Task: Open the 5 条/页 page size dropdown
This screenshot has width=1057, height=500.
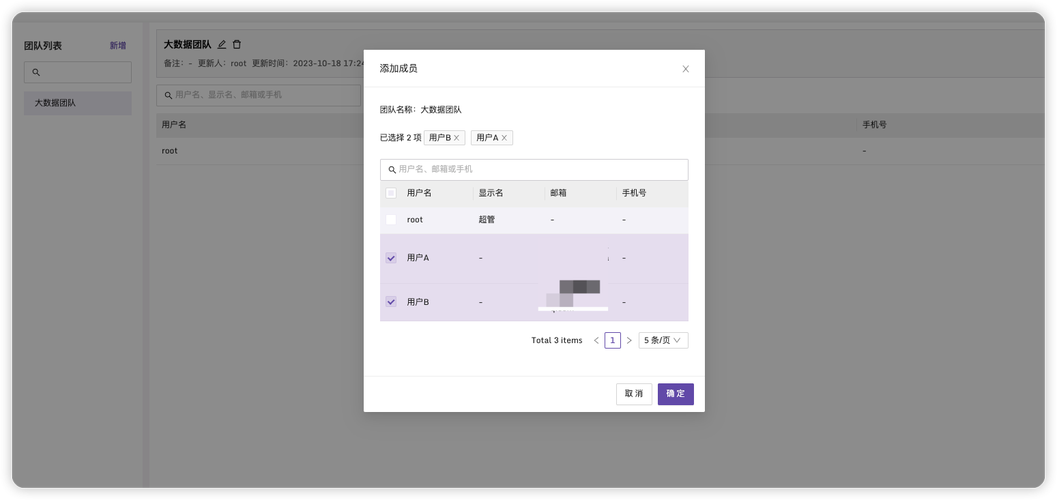Action: 663,340
